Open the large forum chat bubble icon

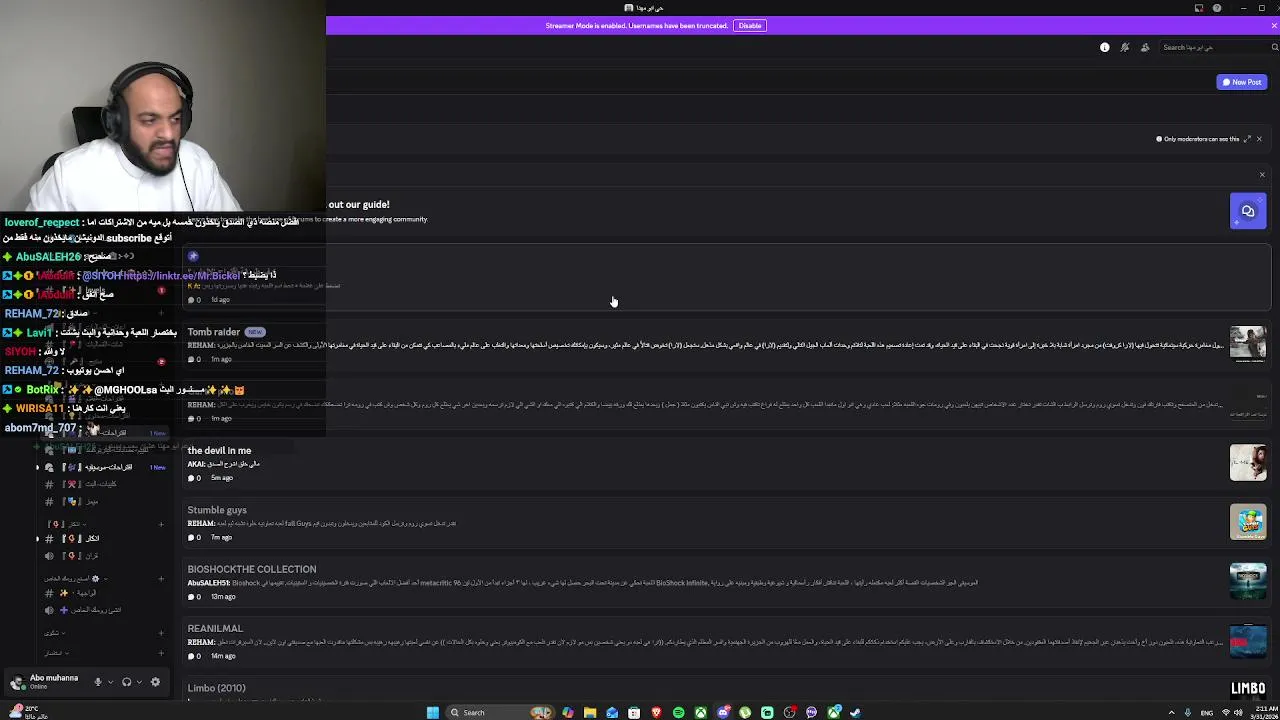pyautogui.click(x=1248, y=211)
